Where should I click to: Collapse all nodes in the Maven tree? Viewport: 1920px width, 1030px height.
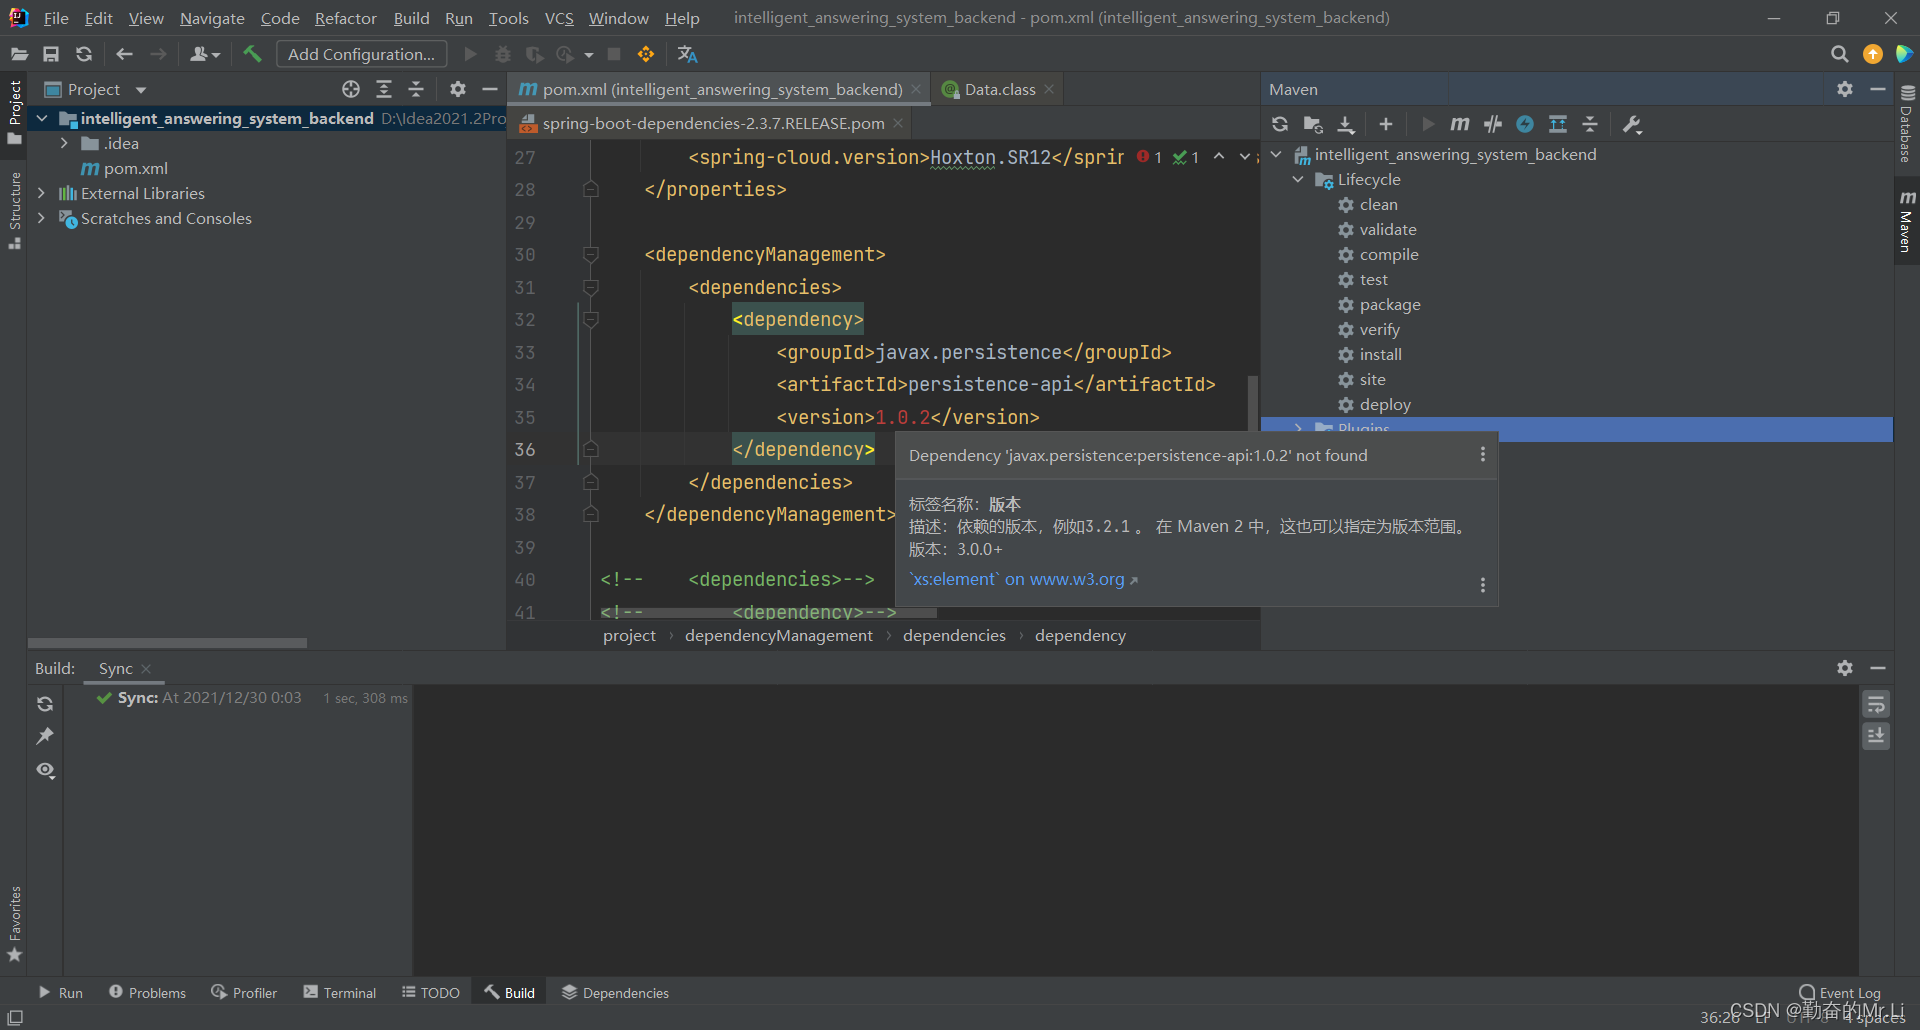pyautogui.click(x=1590, y=124)
